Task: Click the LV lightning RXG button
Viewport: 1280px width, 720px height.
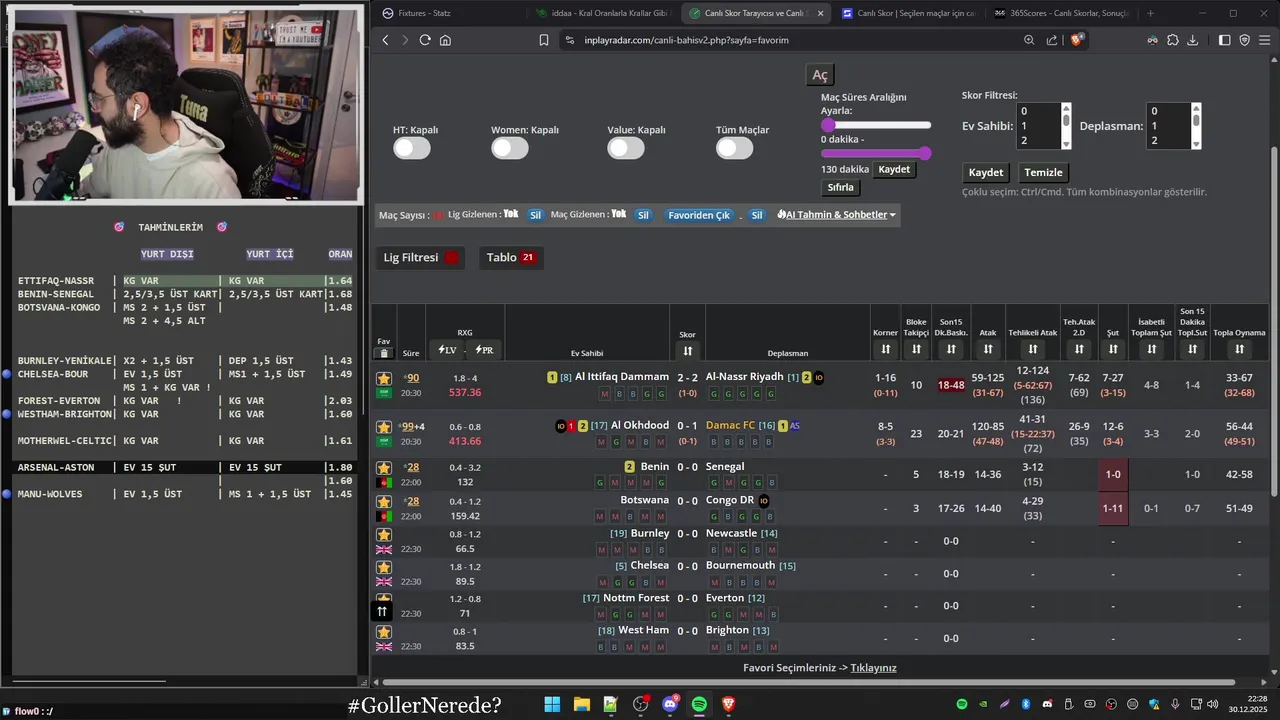Action: point(447,350)
